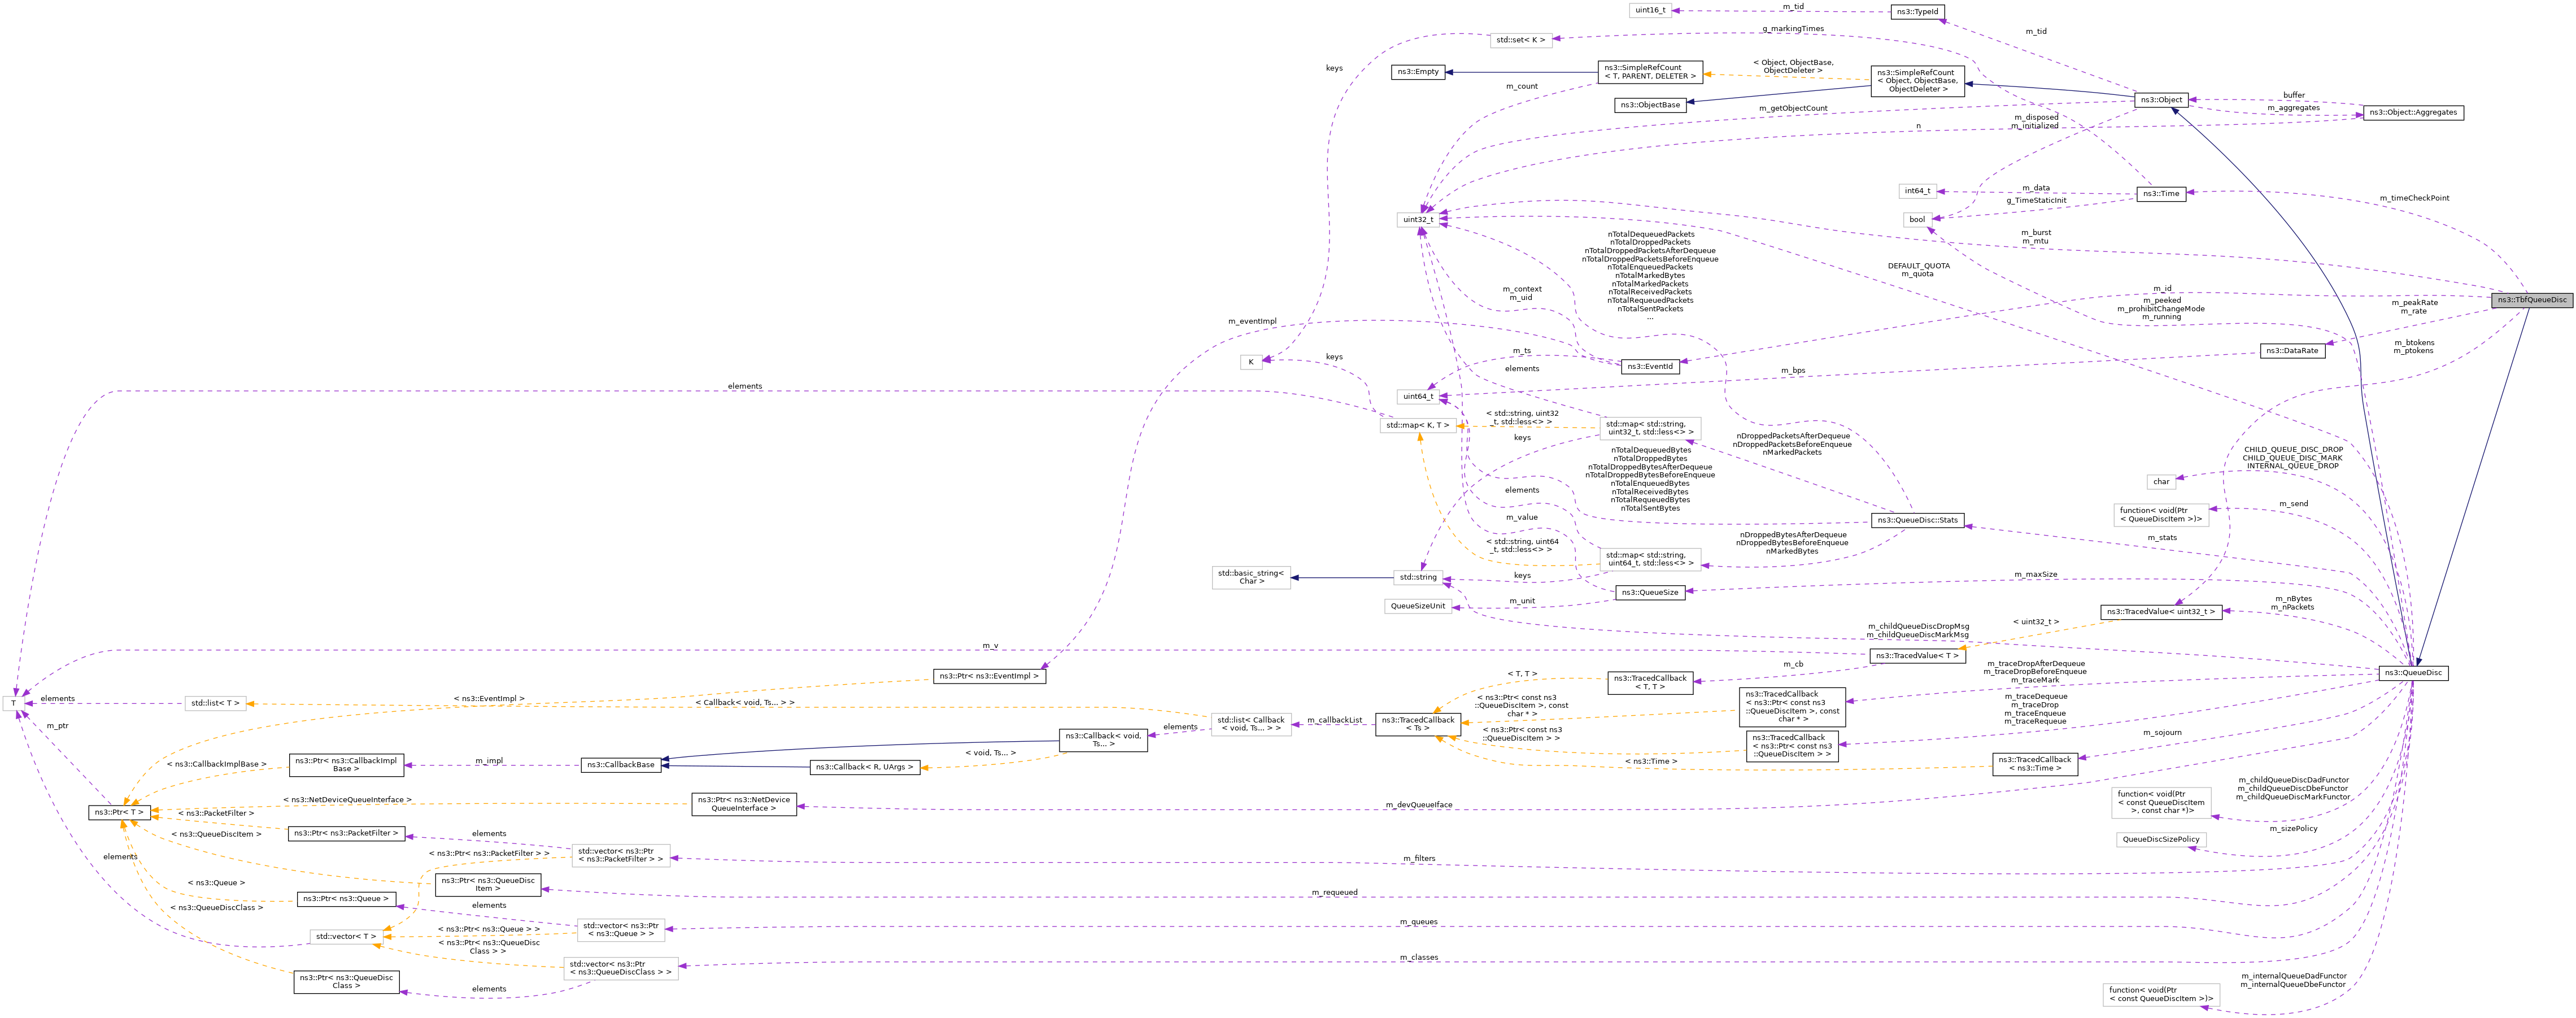Select std::vector< ns3::Ptr< ns3::Queue > > node
This screenshot has height=1018, width=2576.
pos(620,931)
